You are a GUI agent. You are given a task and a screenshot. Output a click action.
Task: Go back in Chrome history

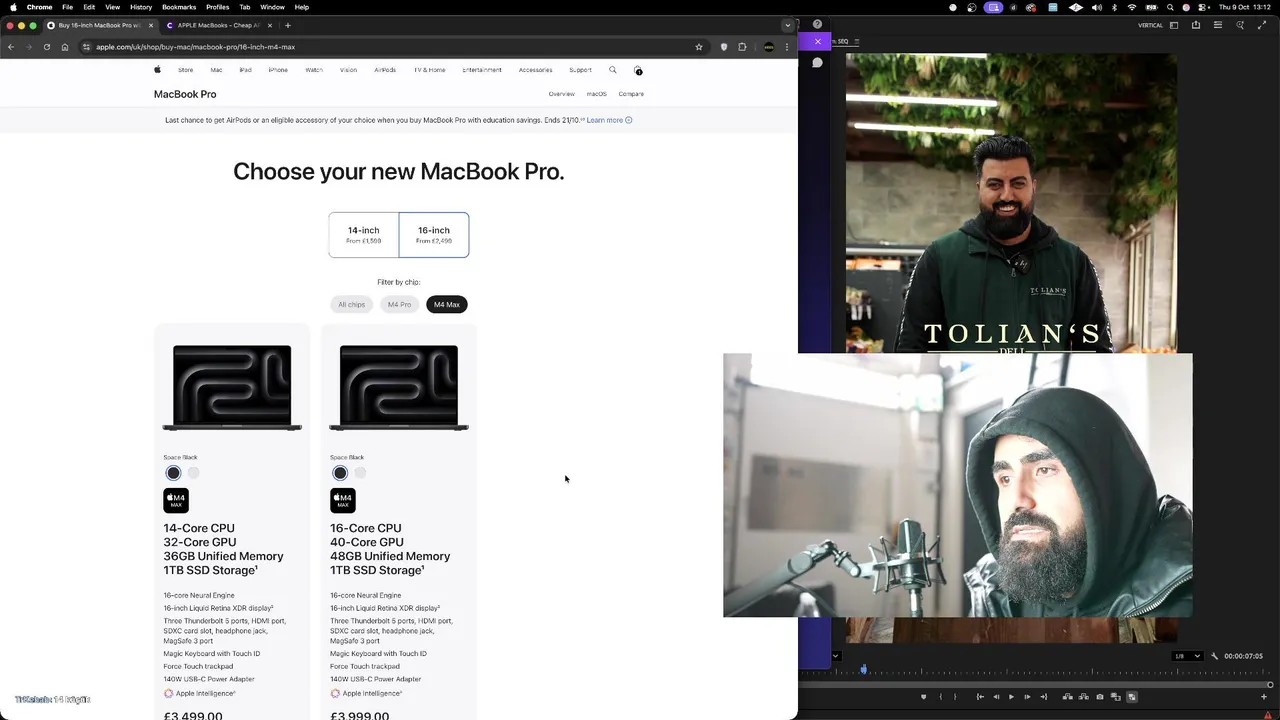(x=11, y=47)
